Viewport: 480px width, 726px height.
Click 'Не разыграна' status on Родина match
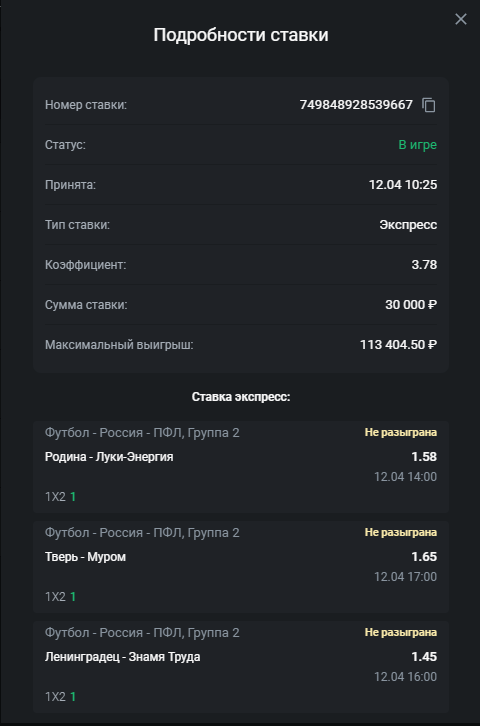[401, 432]
